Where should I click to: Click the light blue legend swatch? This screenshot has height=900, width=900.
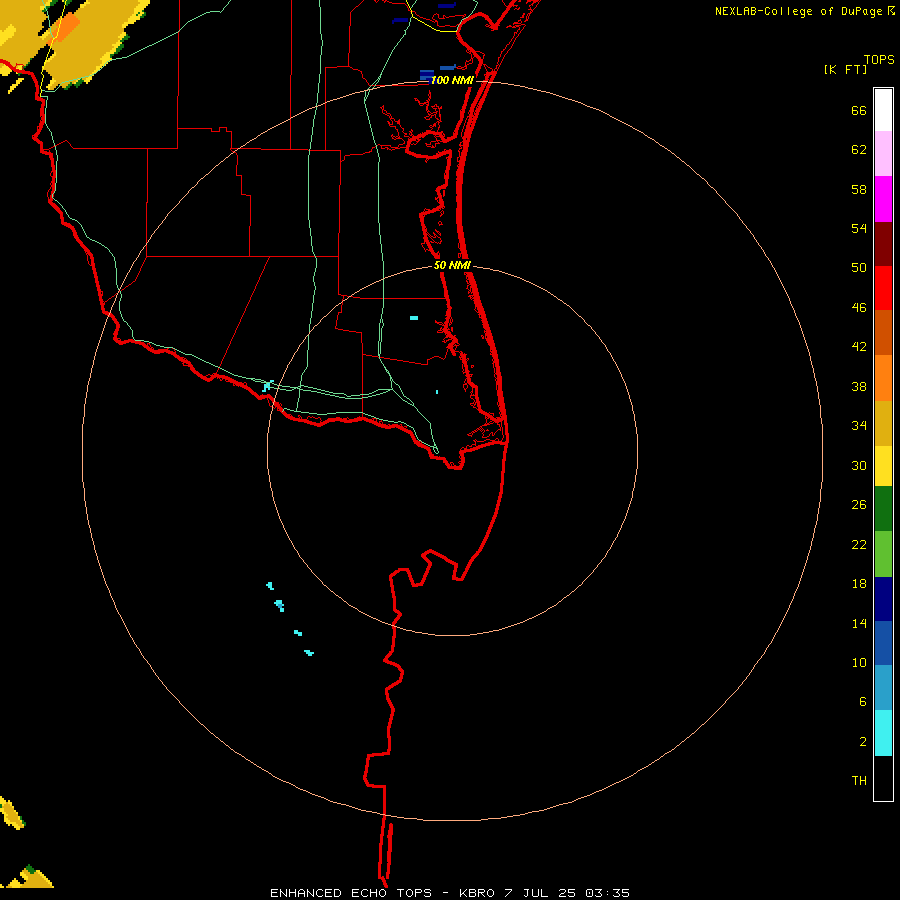883,688
